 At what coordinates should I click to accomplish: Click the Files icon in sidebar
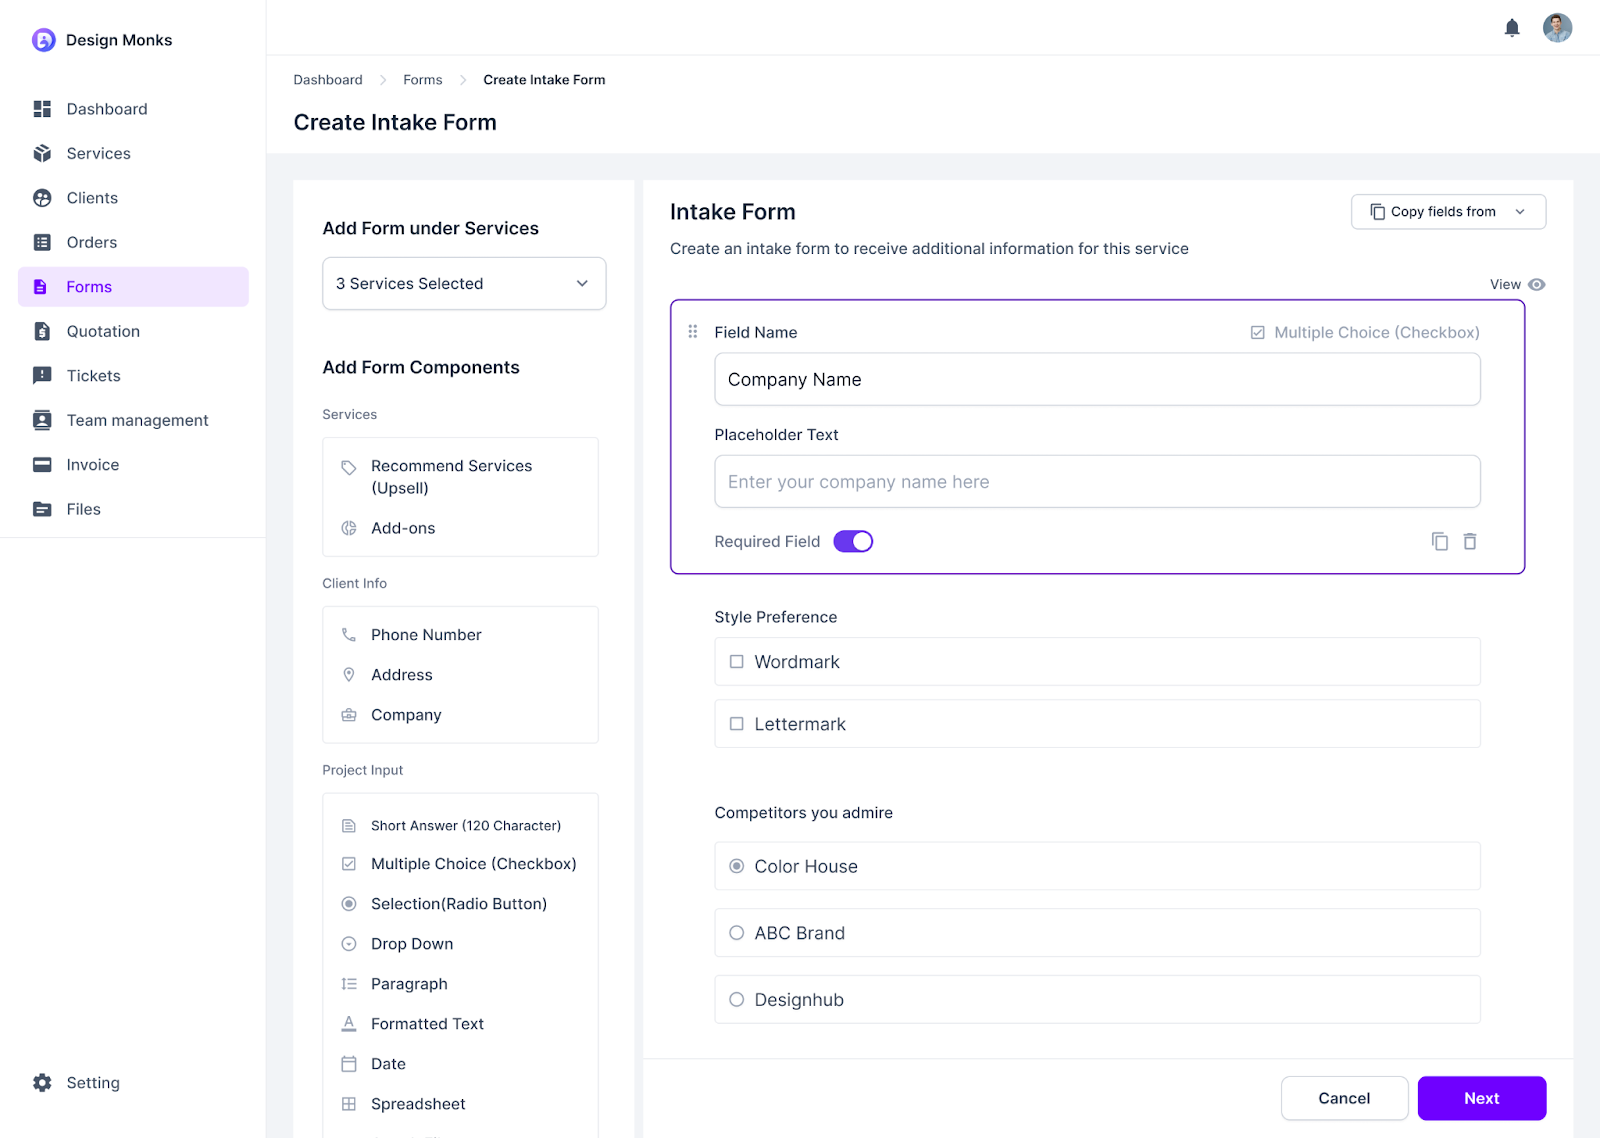(x=42, y=509)
